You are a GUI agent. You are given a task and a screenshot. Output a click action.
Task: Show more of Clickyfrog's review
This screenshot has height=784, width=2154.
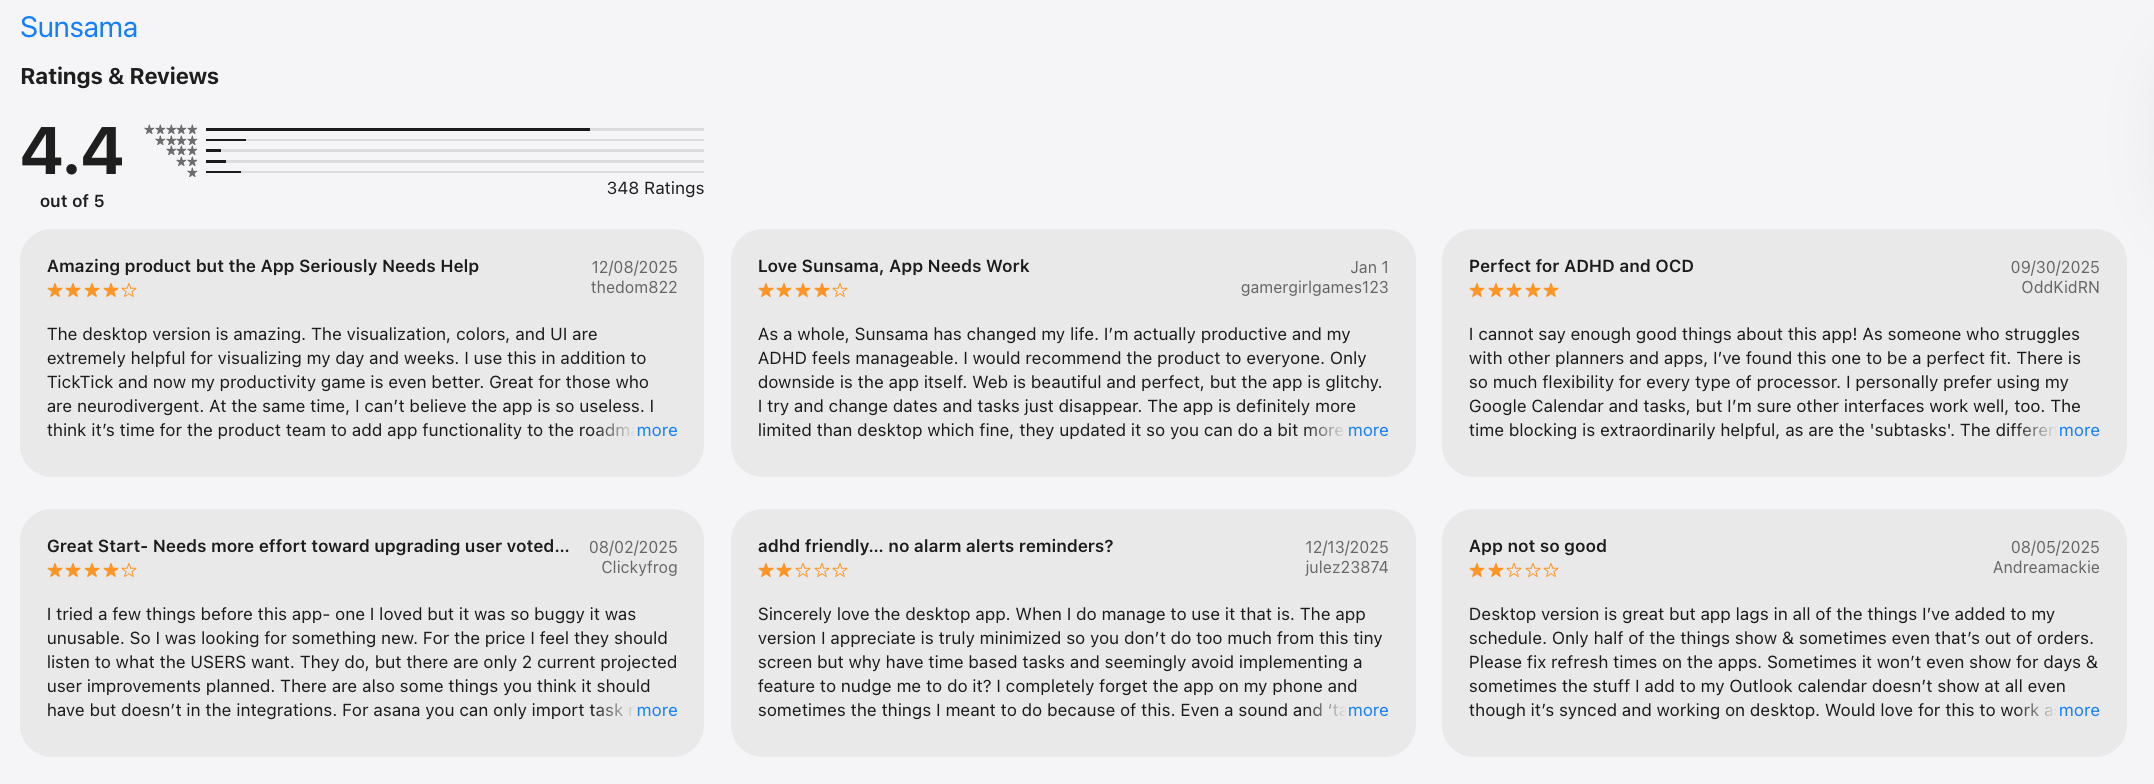click(657, 710)
